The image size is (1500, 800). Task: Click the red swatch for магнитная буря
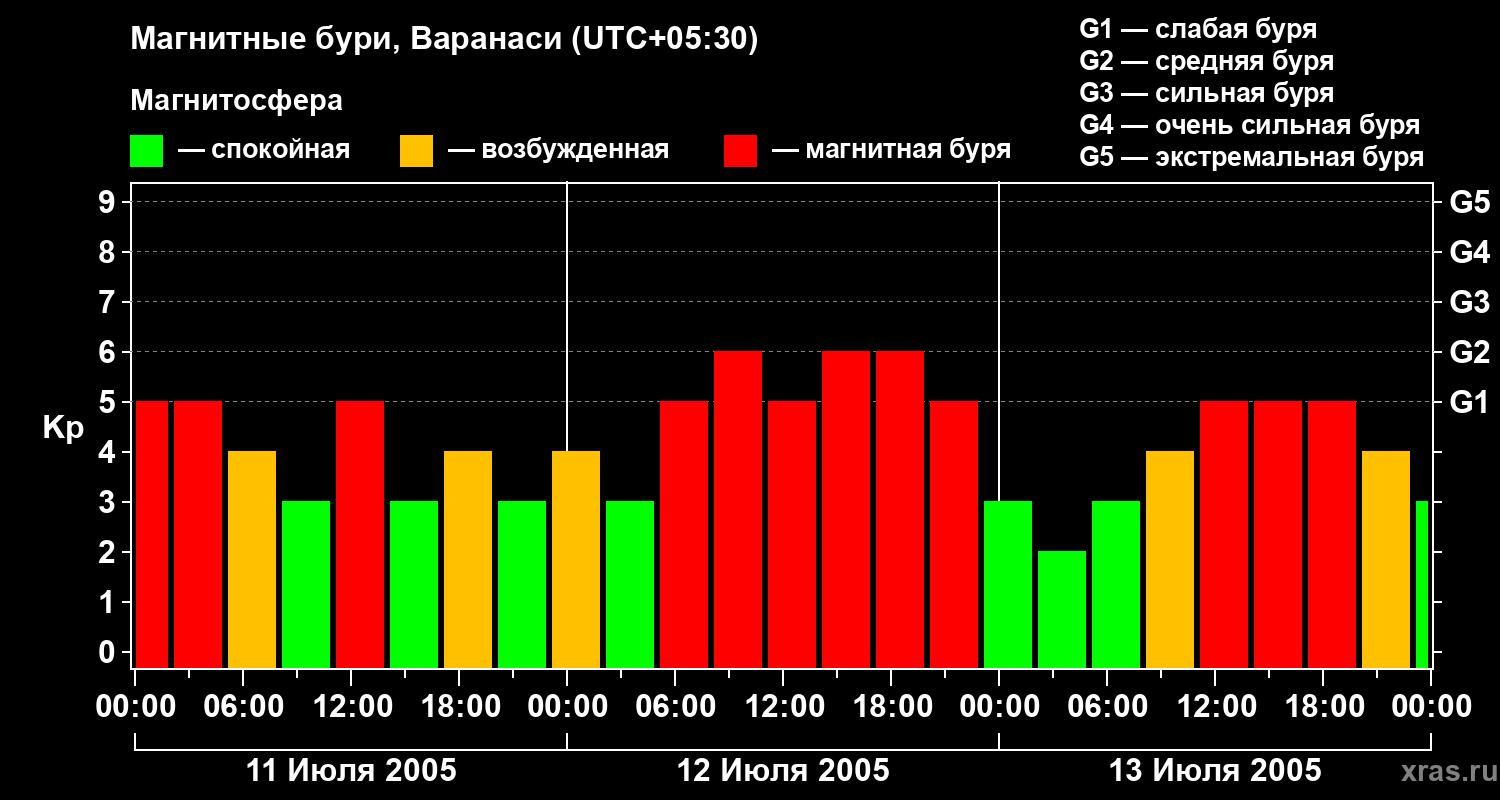(x=740, y=150)
